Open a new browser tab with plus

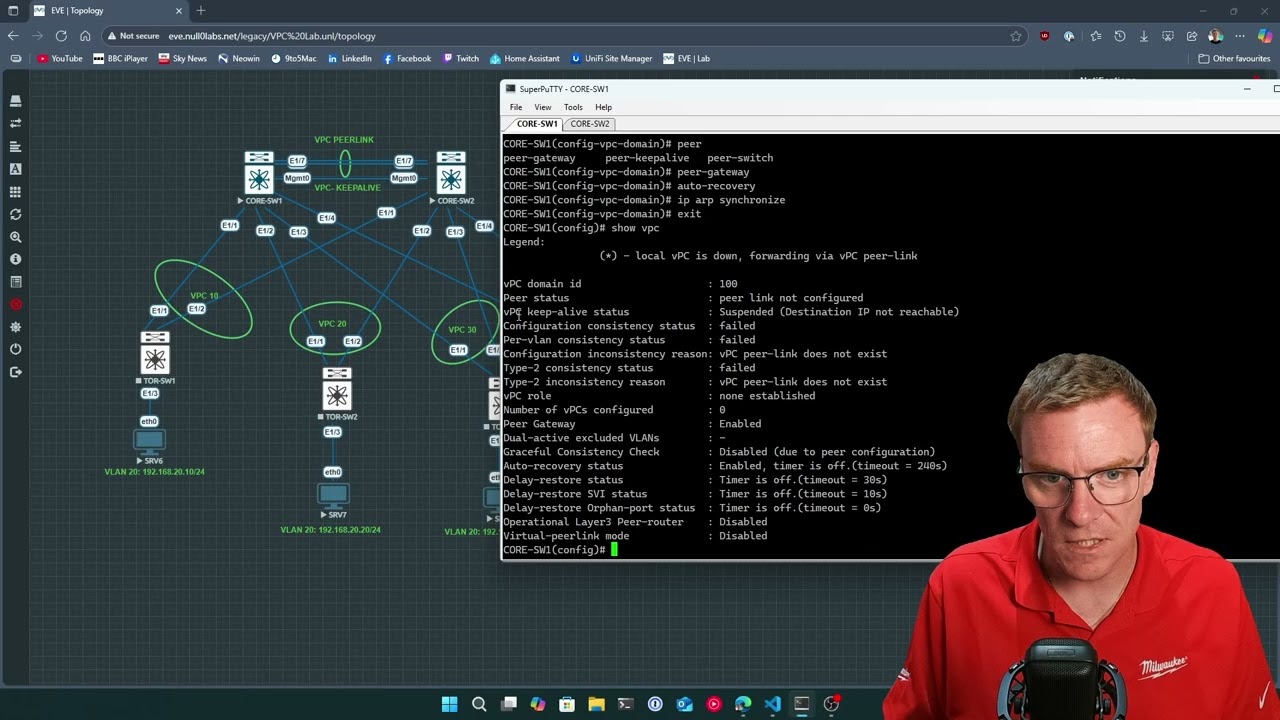201,11
